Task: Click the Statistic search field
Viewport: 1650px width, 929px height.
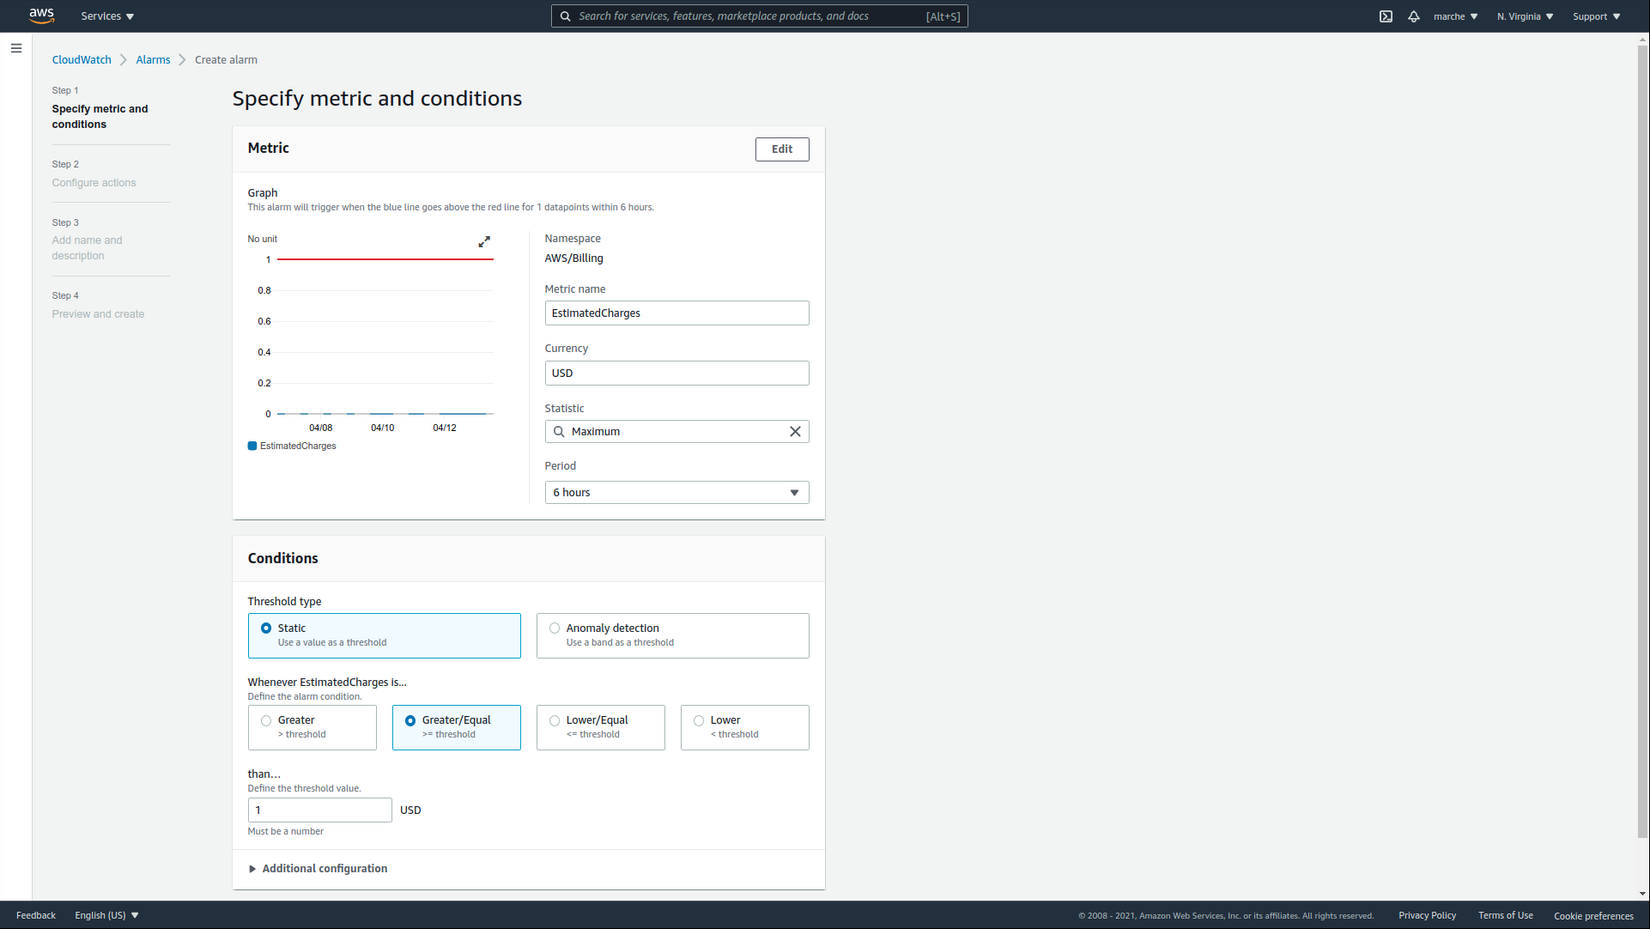Action: 676,432
